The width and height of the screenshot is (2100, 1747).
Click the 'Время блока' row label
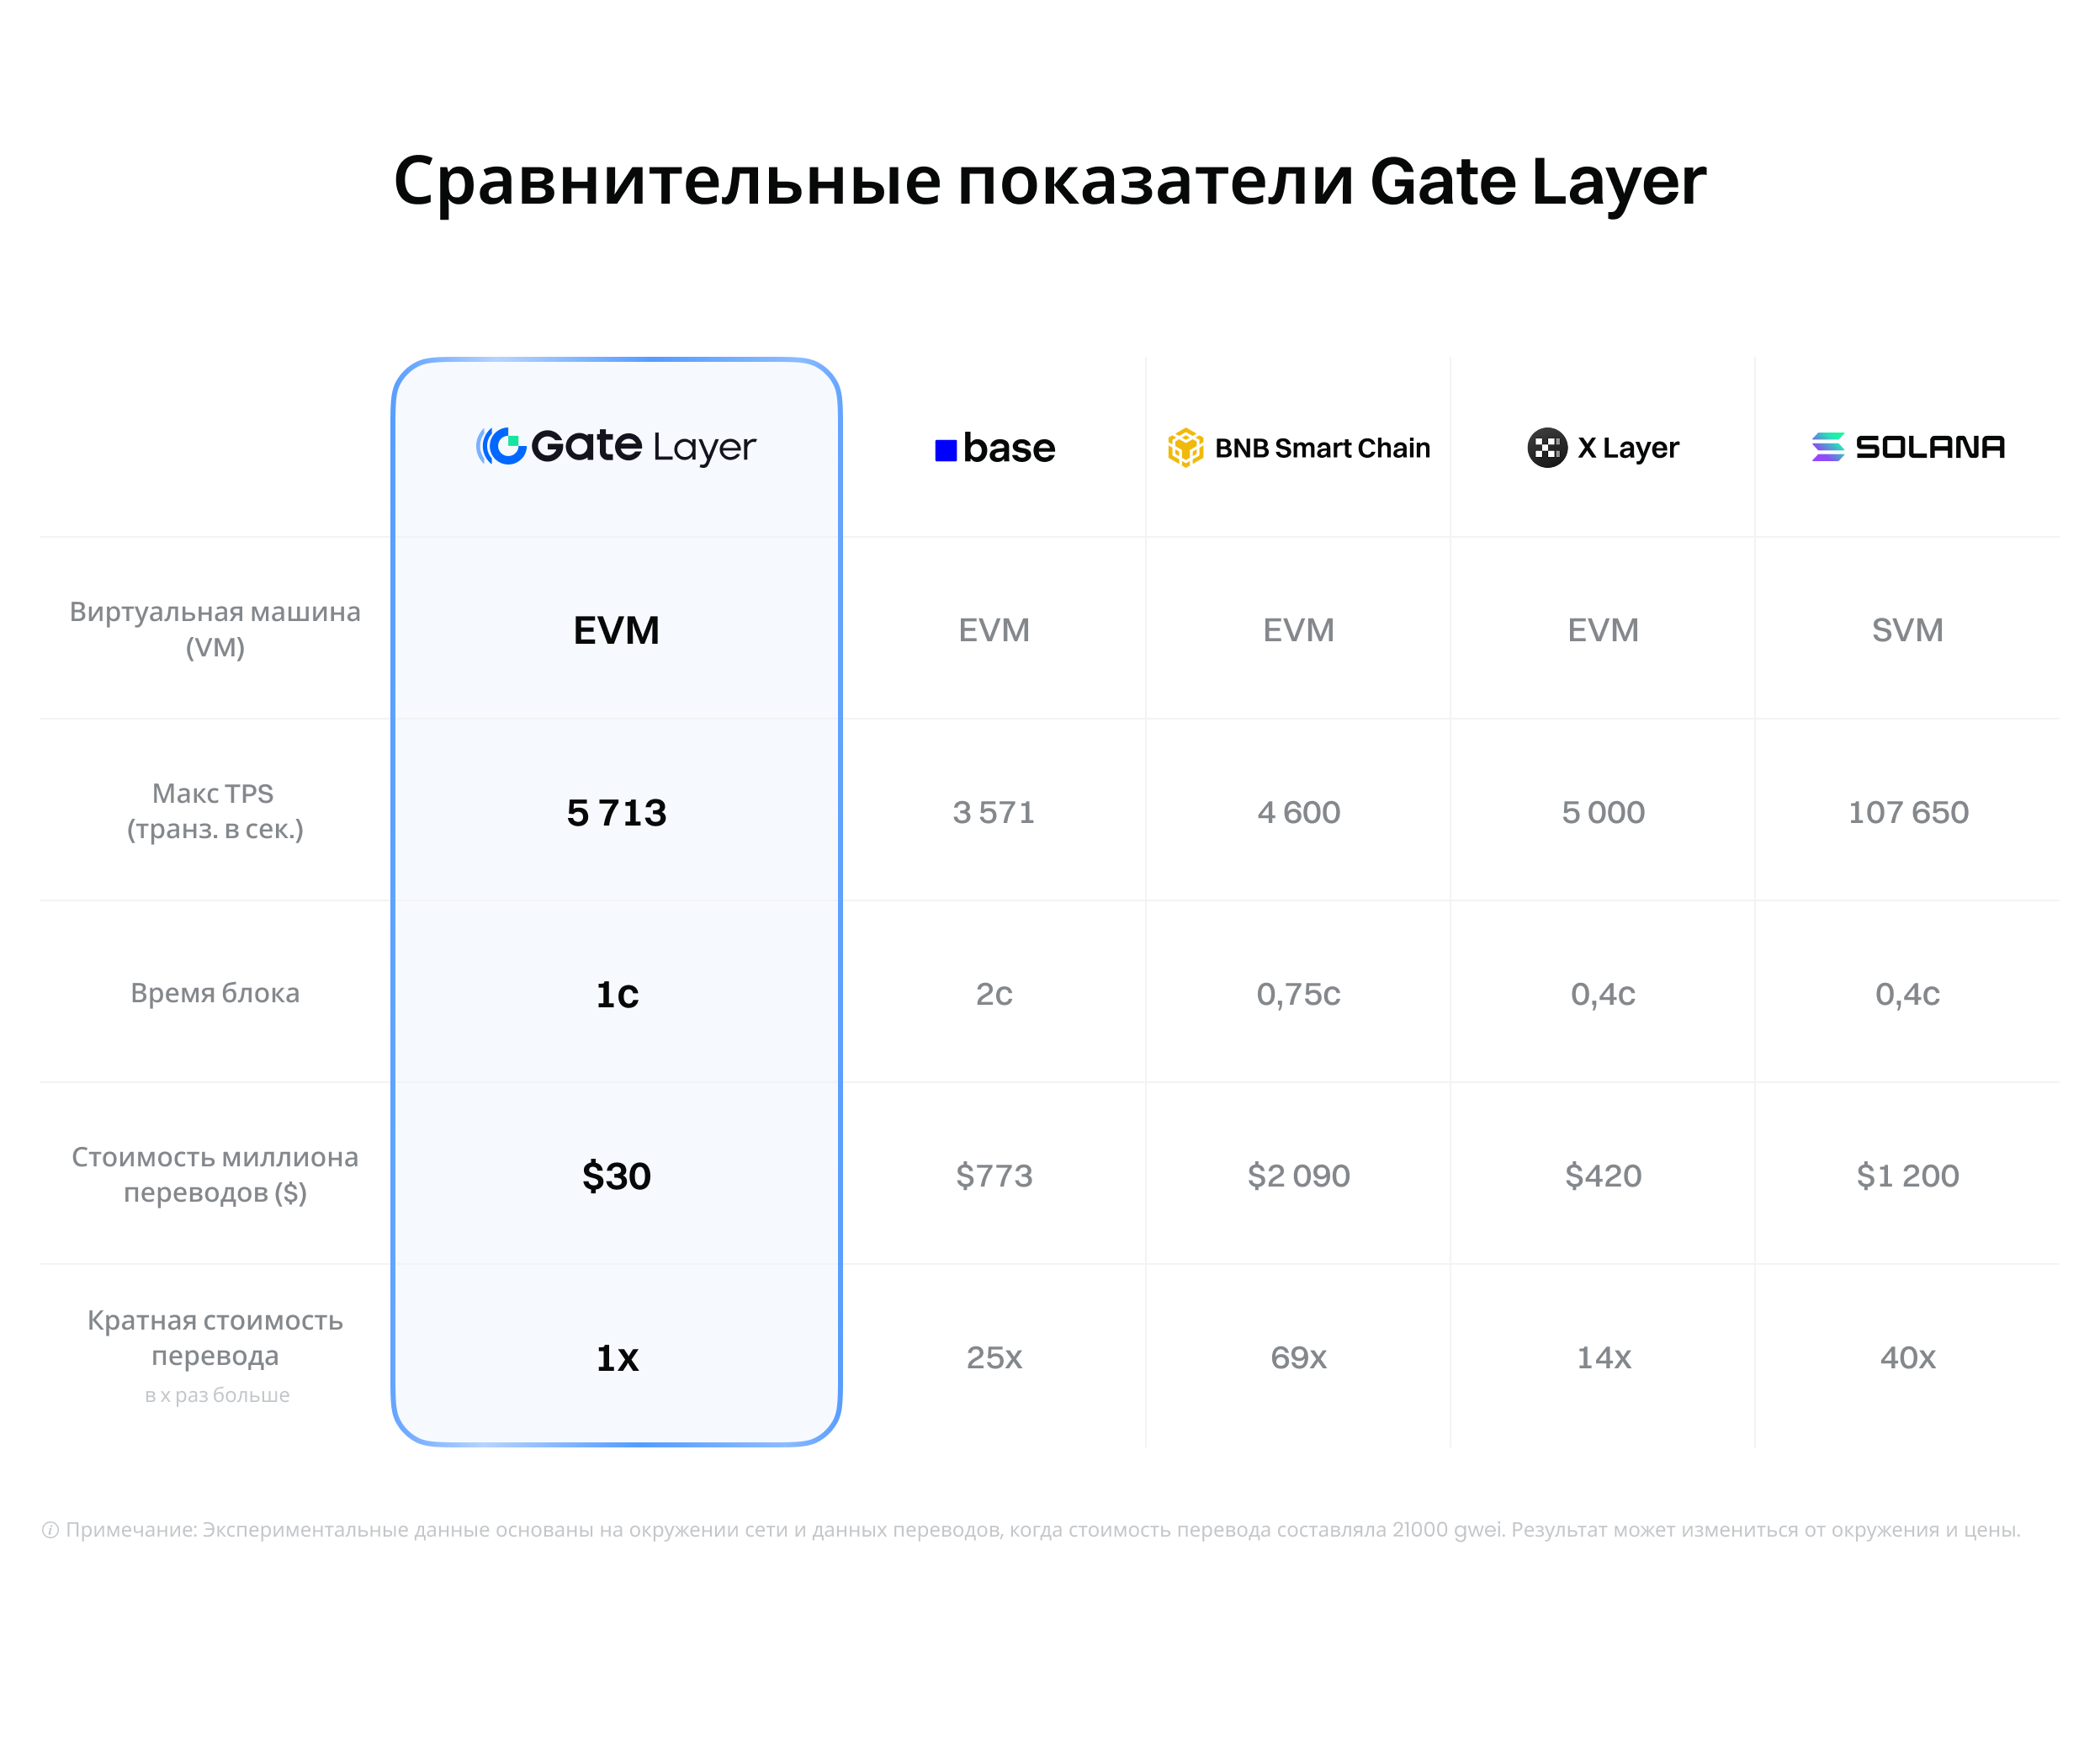[x=214, y=993]
